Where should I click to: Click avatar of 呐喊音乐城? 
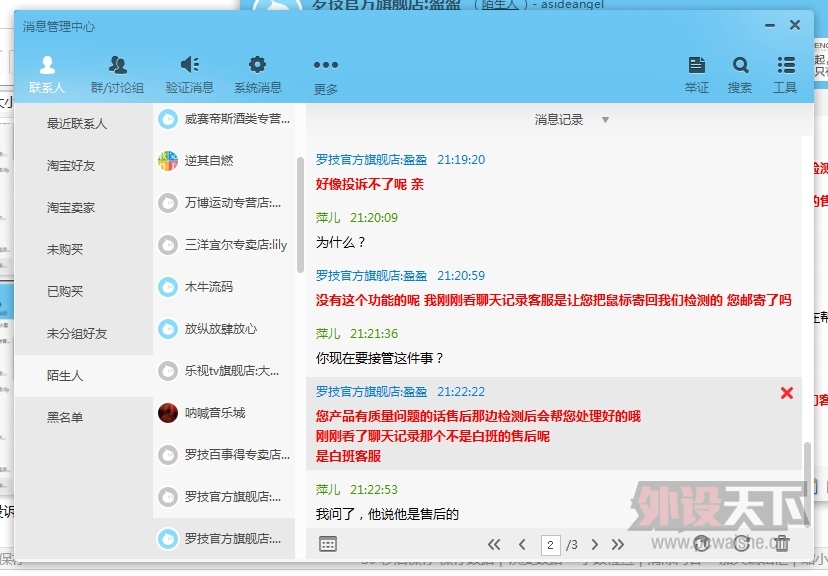coord(168,413)
